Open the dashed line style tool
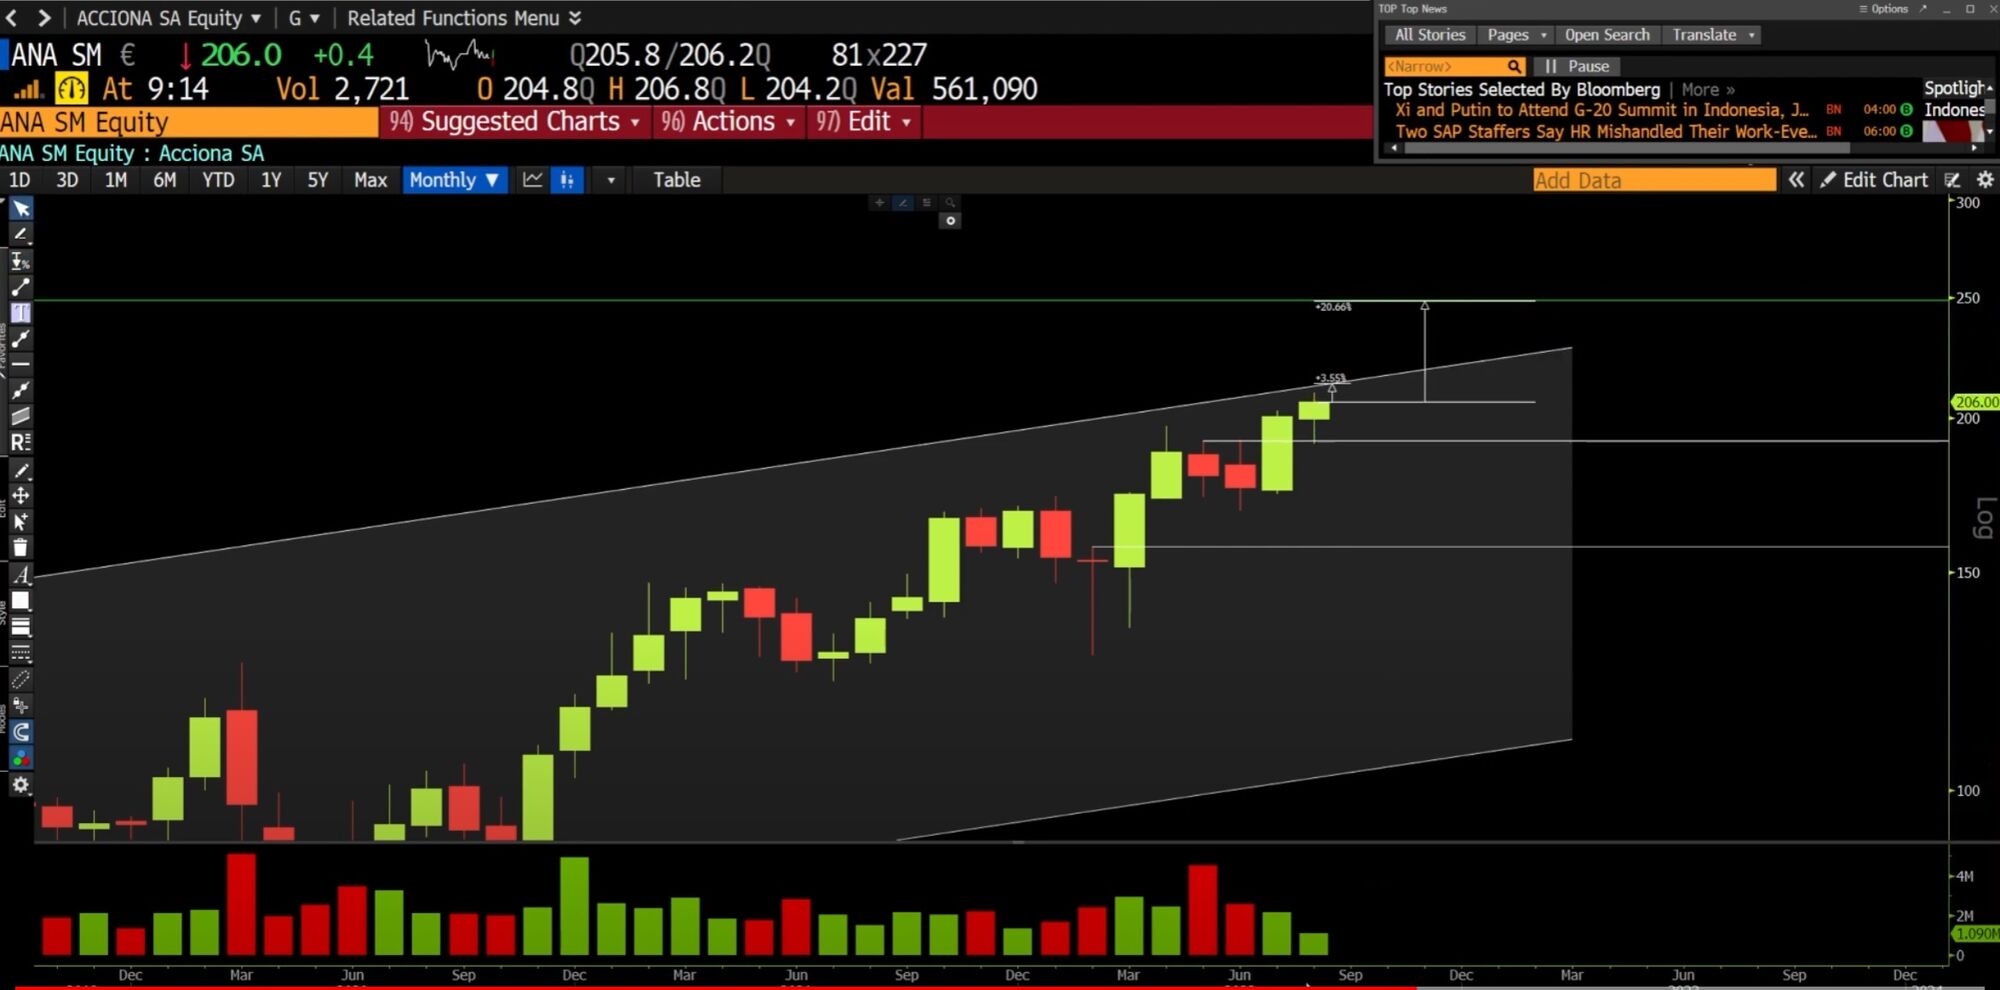This screenshot has height=990, width=2000. [21, 653]
